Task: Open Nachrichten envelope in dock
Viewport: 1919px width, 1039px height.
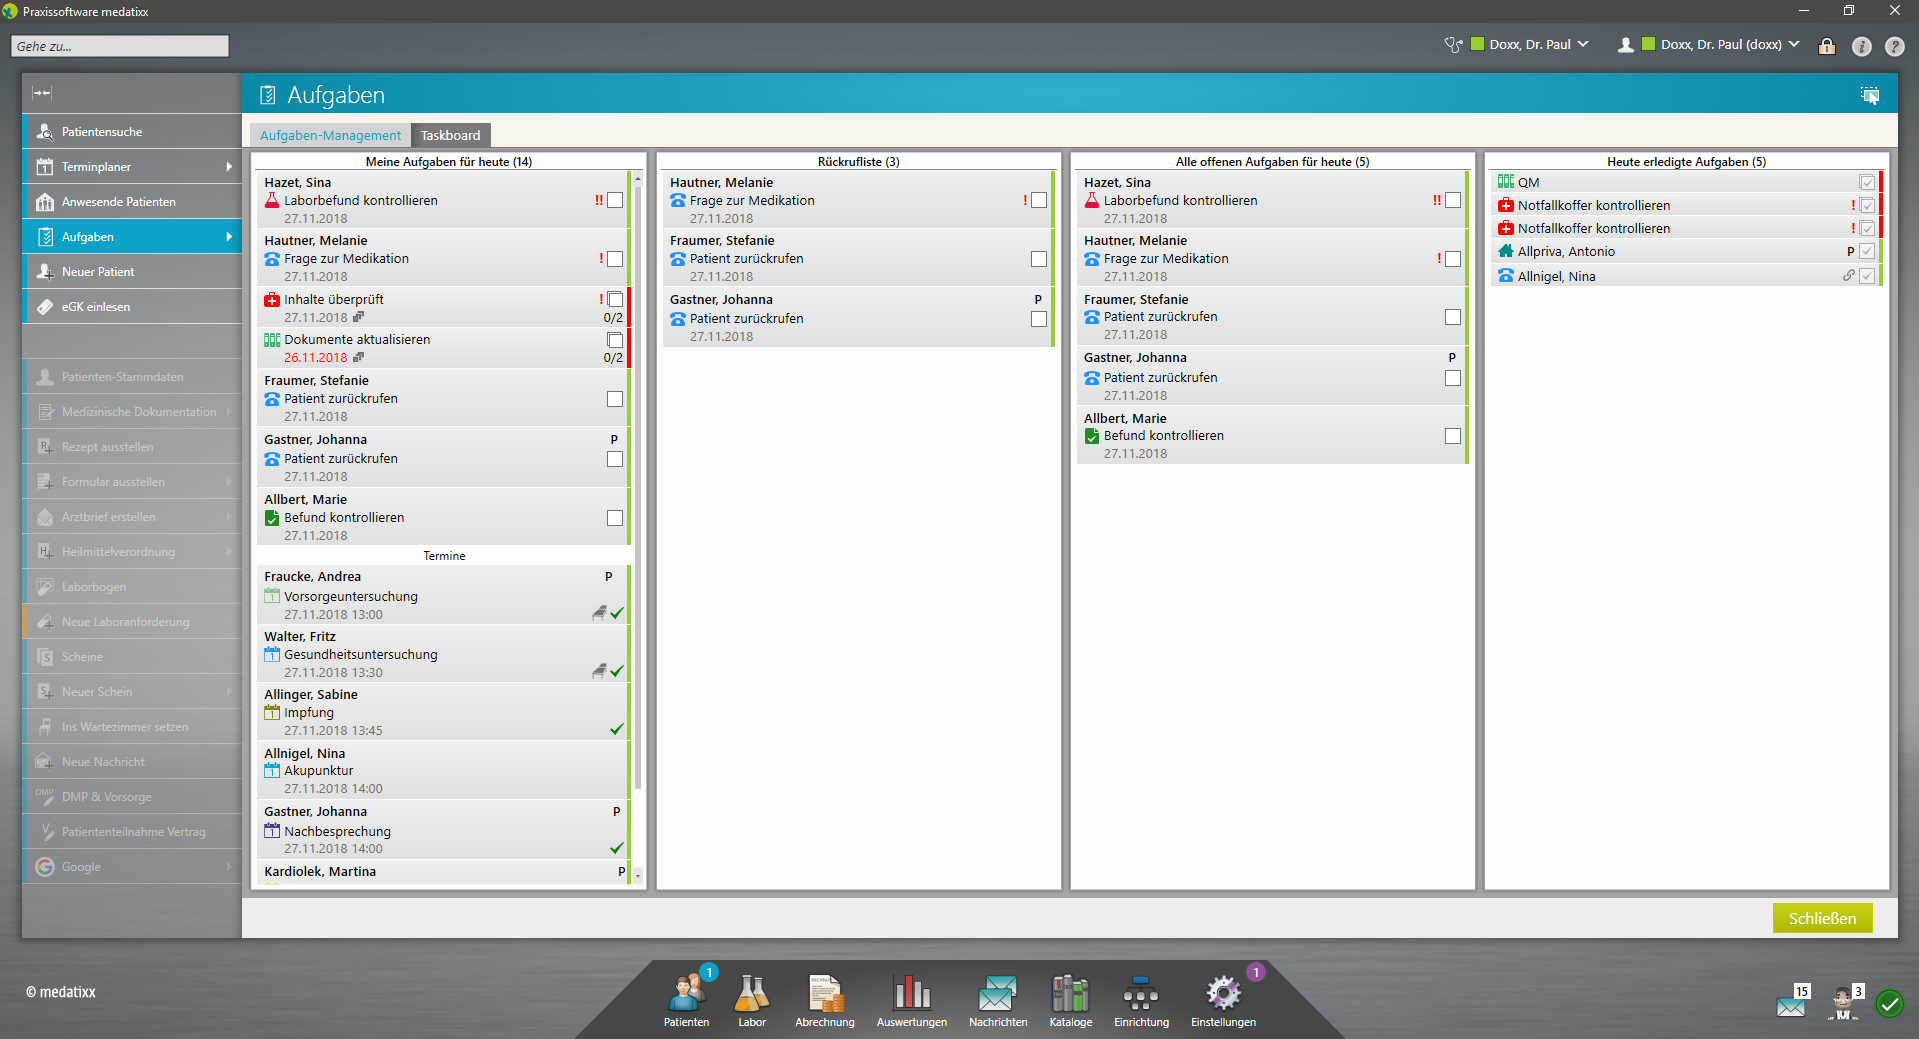Action: 997,996
